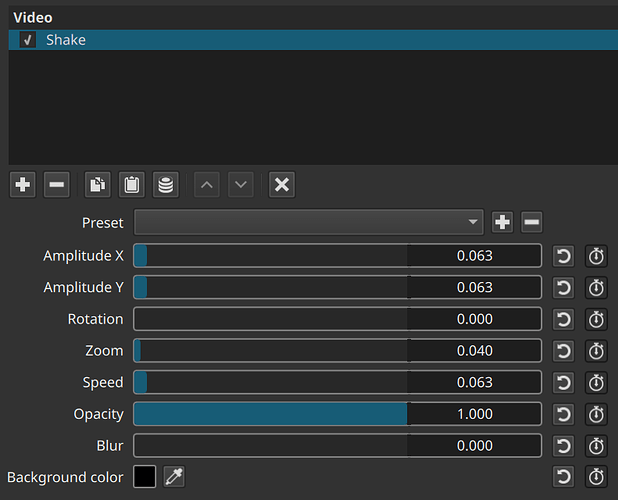Open the black Background color swatch
618x500 pixels.
[x=145, y=477]
